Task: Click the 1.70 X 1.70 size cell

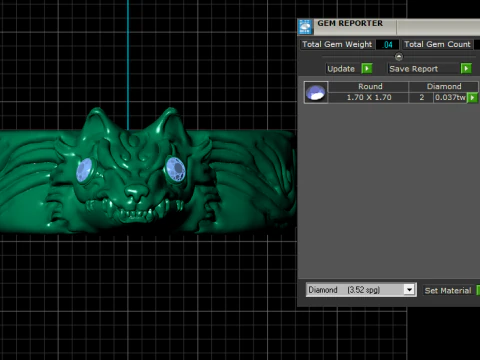Action: tap(369, 97)
